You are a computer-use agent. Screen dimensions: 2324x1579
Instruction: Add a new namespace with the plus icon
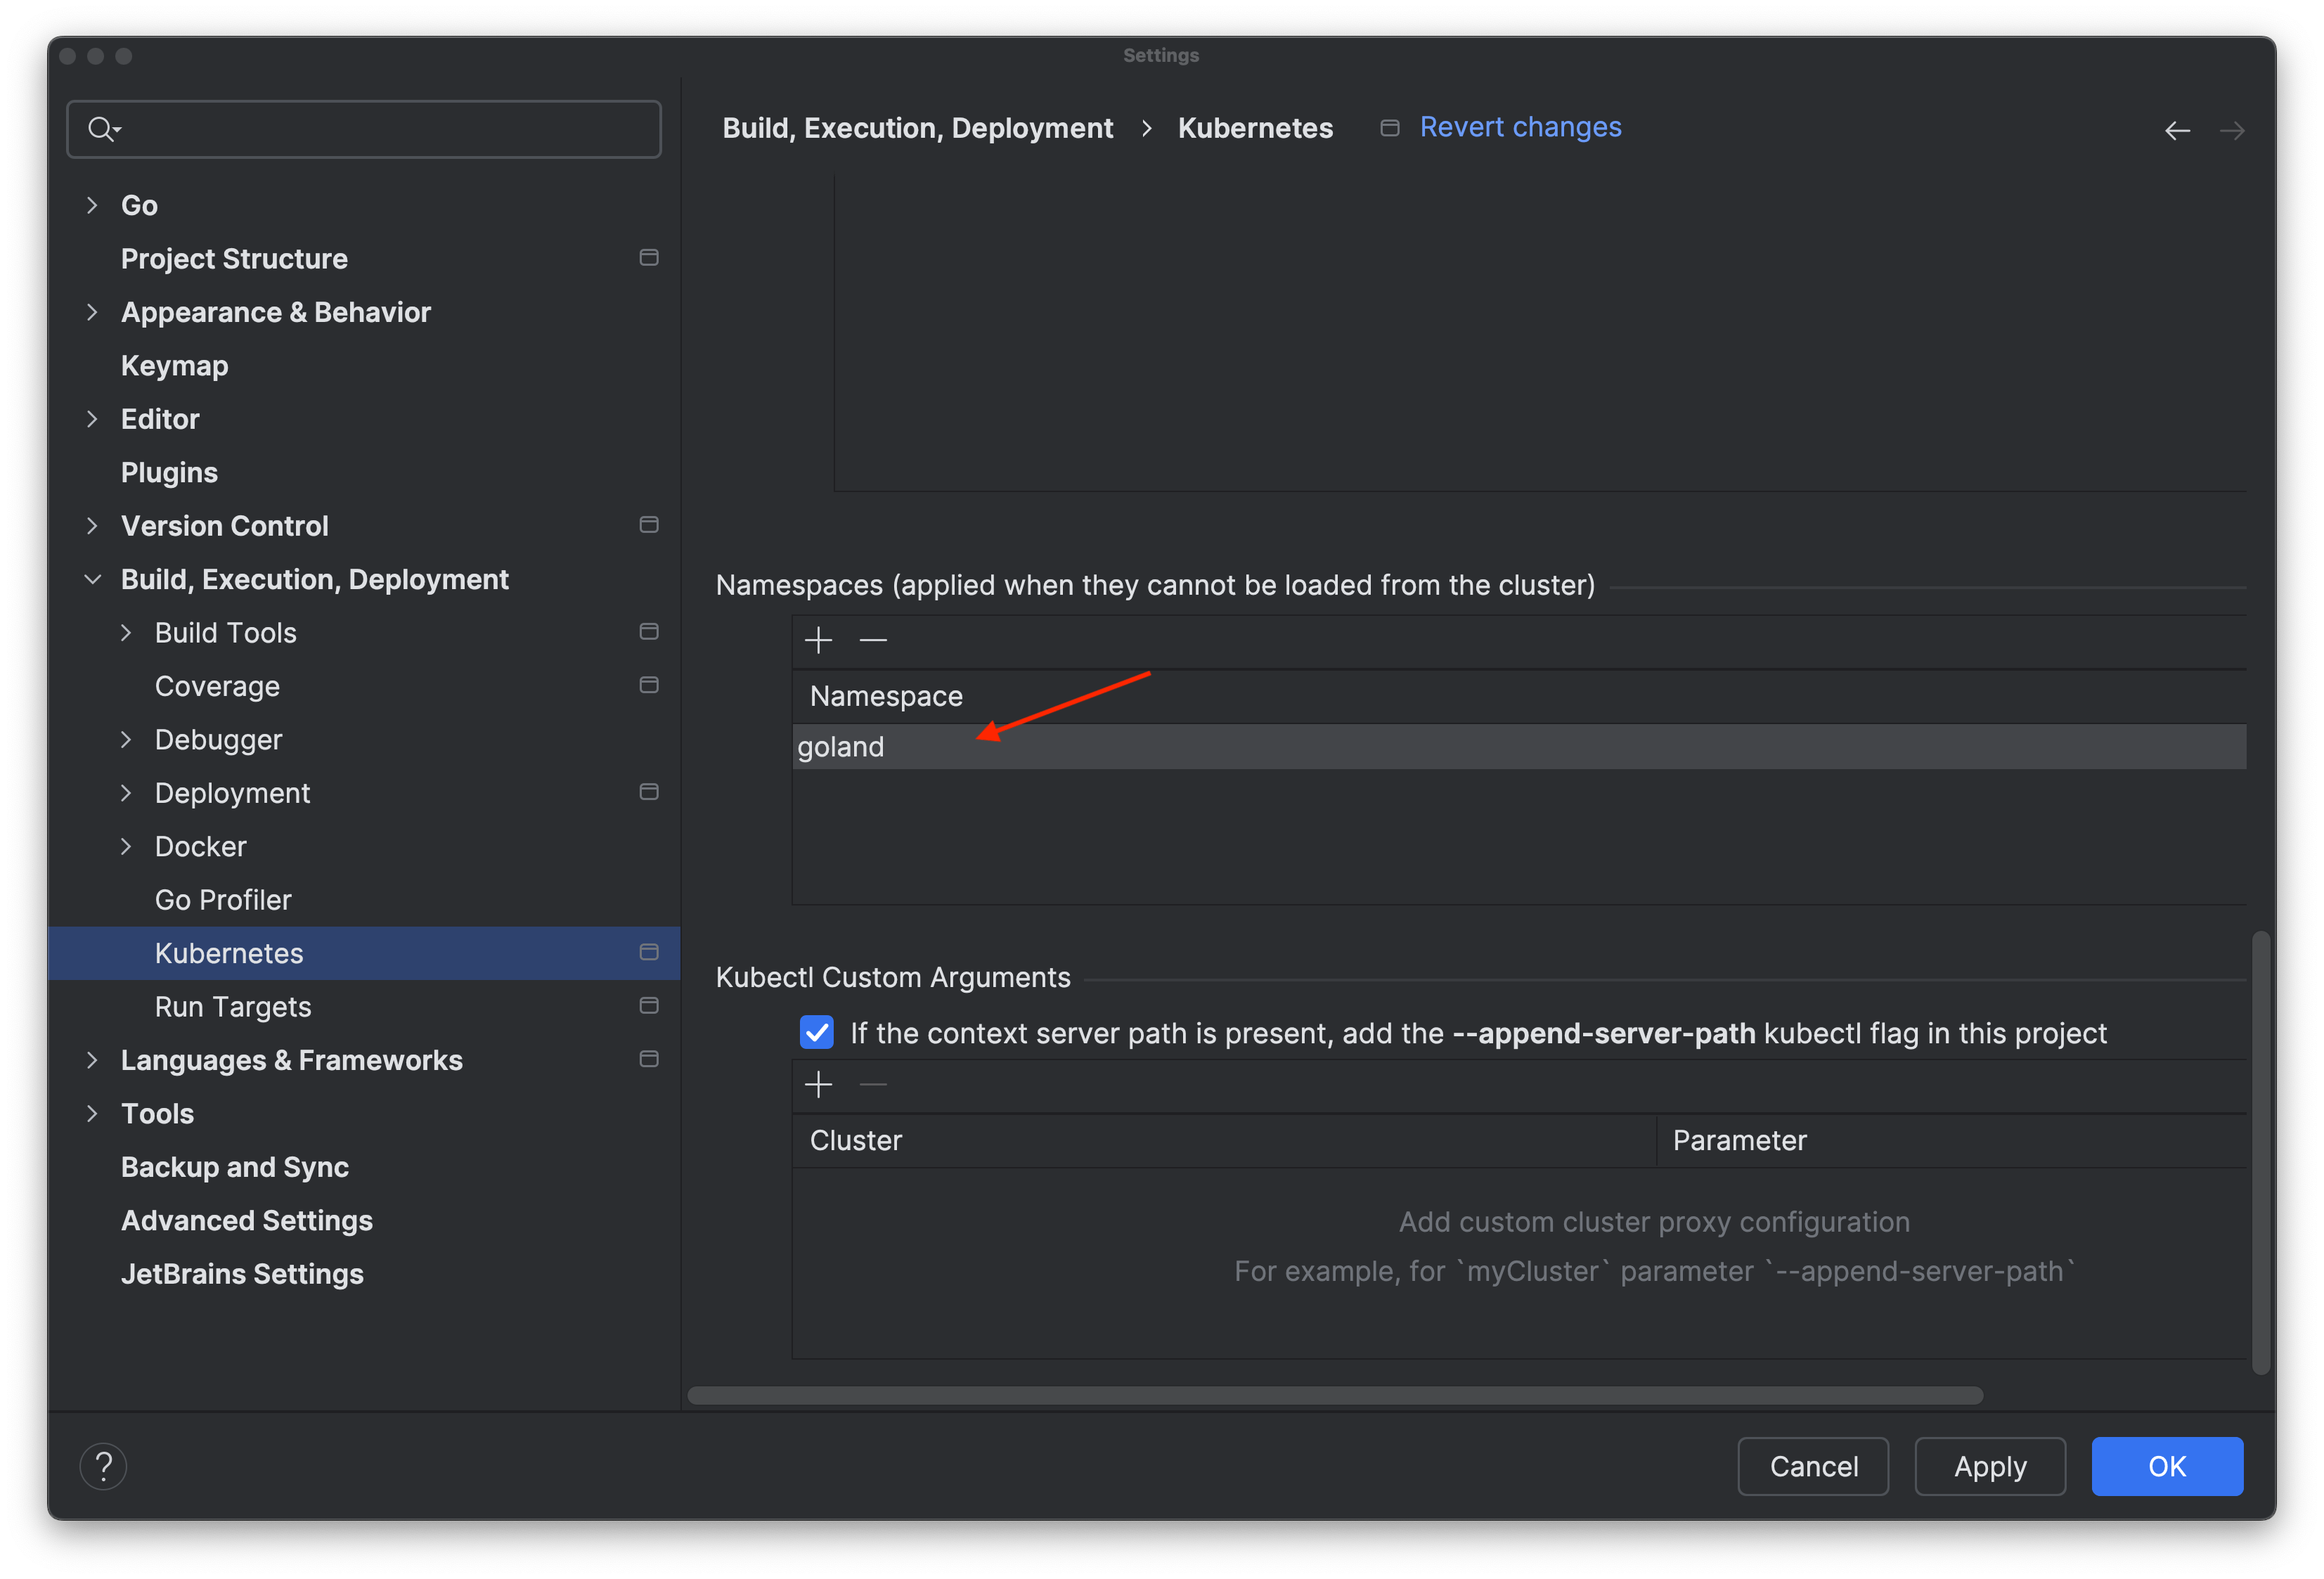coord(818,640)
